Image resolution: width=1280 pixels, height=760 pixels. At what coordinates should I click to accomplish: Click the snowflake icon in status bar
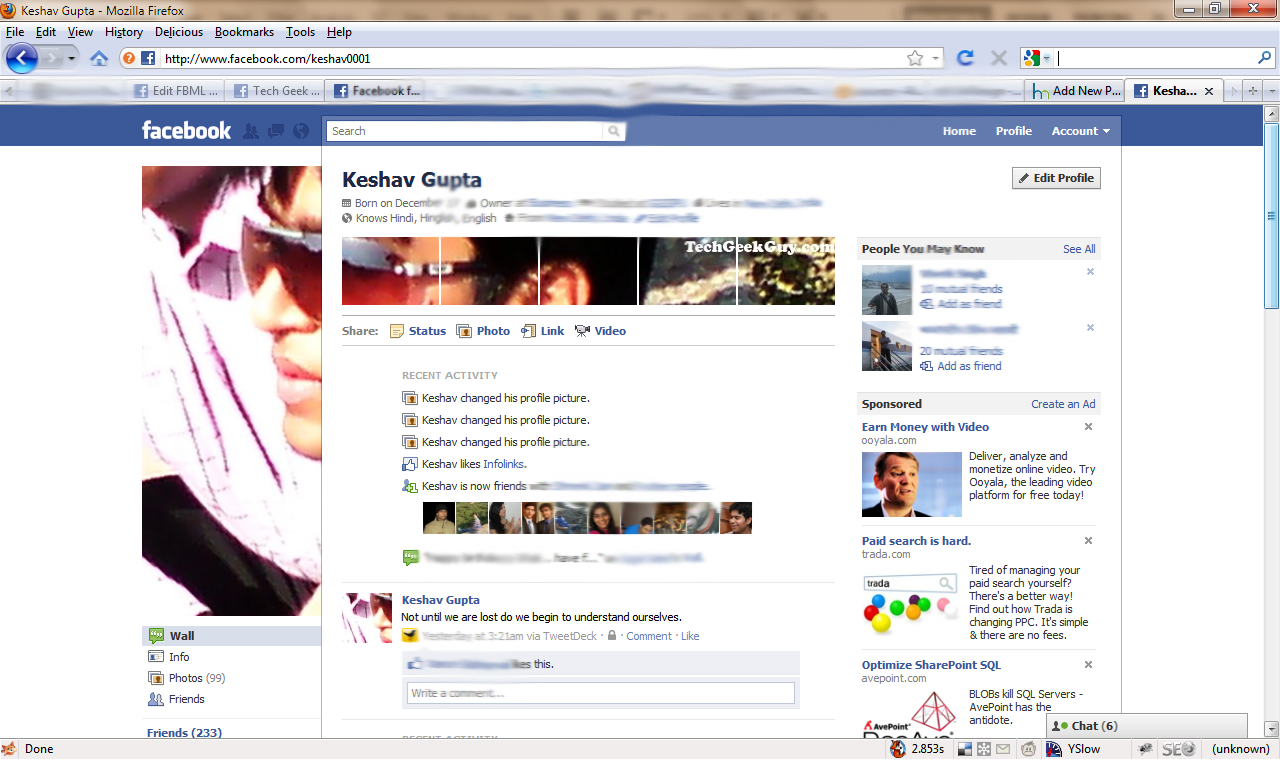point(984,749)
